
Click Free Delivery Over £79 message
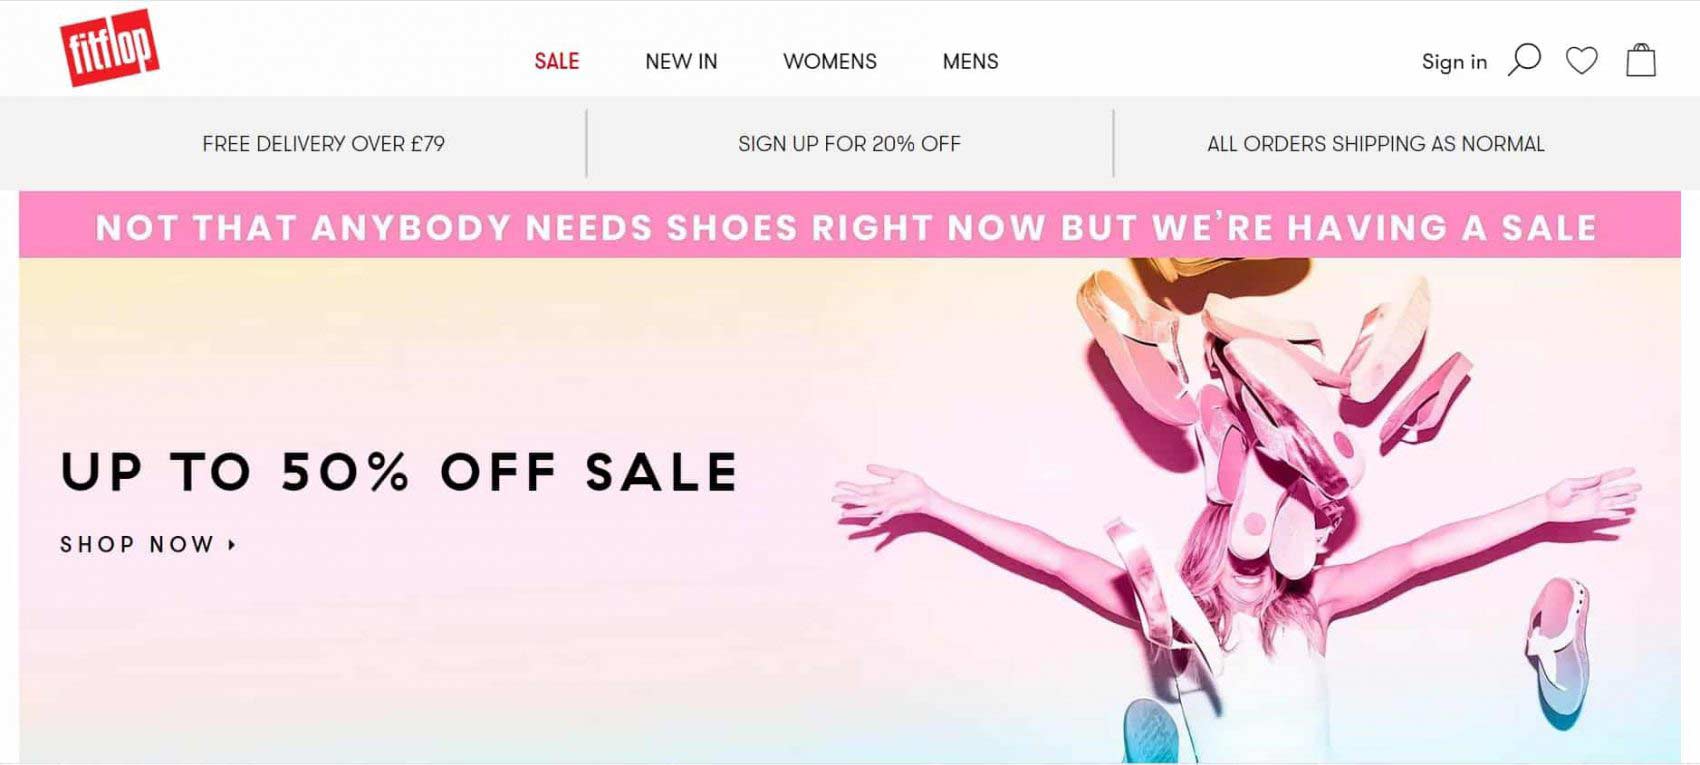point(323,144)
